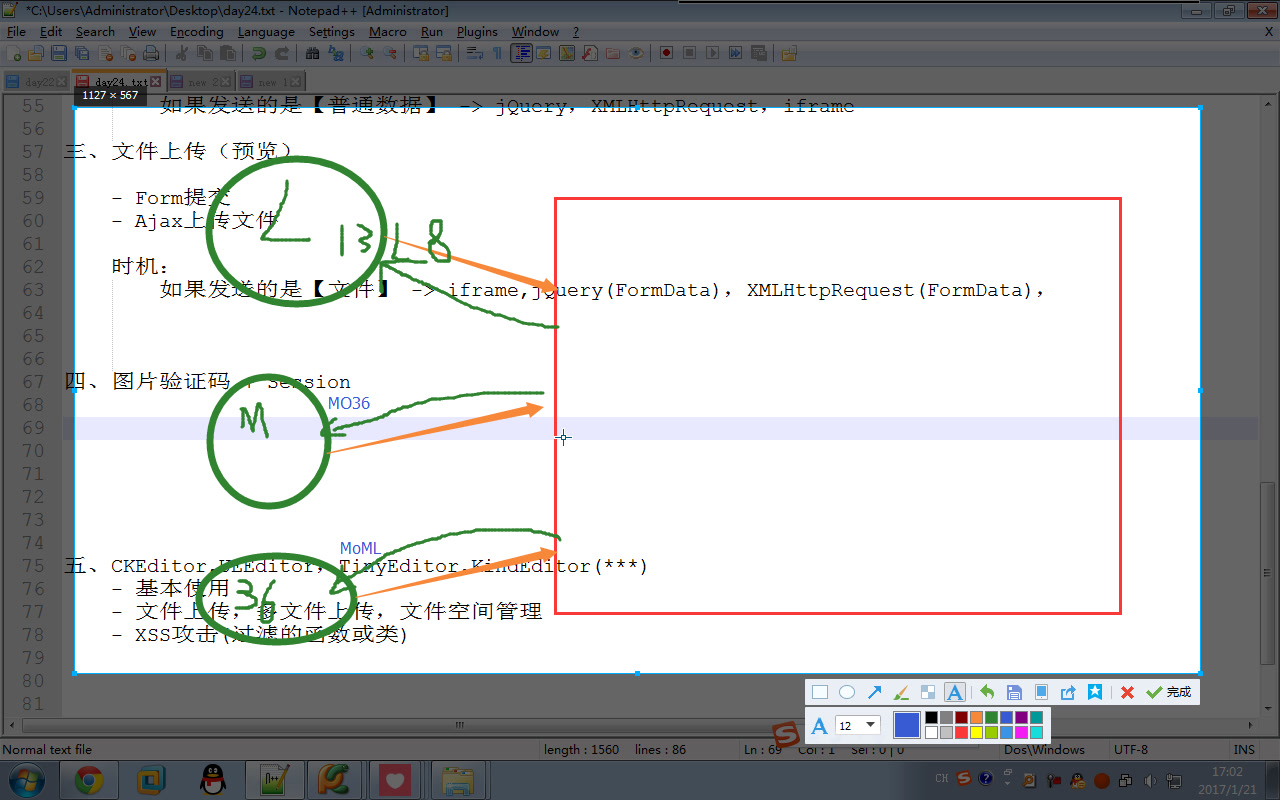Viewport: 1280px width, 800px height.
Task: Undo the last annotation stroke
Action: tap(986, 691)
